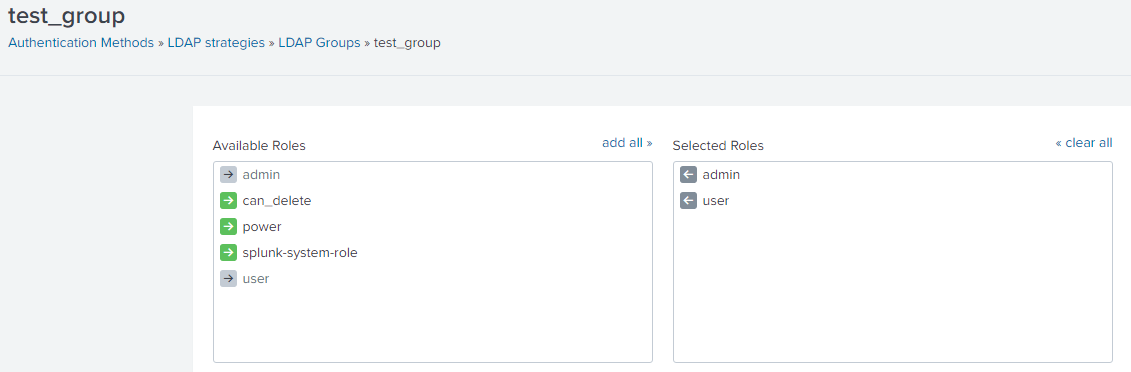The height and width of the screenshot is (372, 1131).
Task: Click the 'add all »' link
Action: click(x=627, y=143)
